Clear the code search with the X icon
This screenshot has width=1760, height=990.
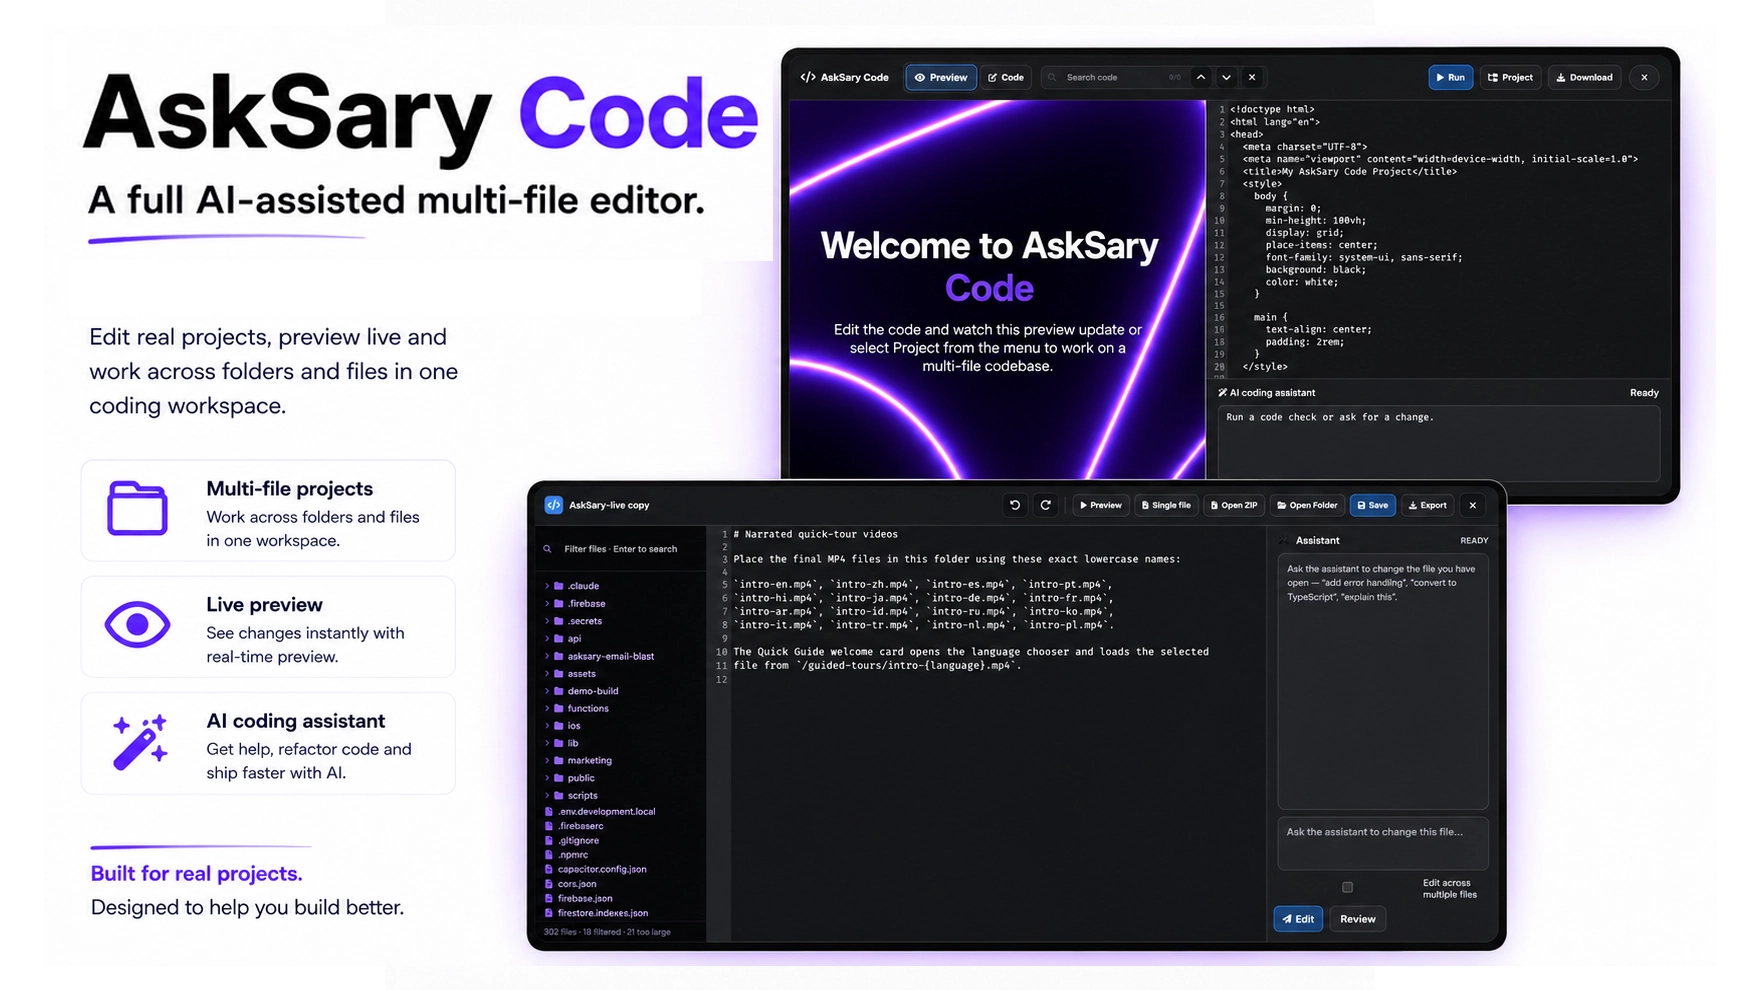point(1252,77)
